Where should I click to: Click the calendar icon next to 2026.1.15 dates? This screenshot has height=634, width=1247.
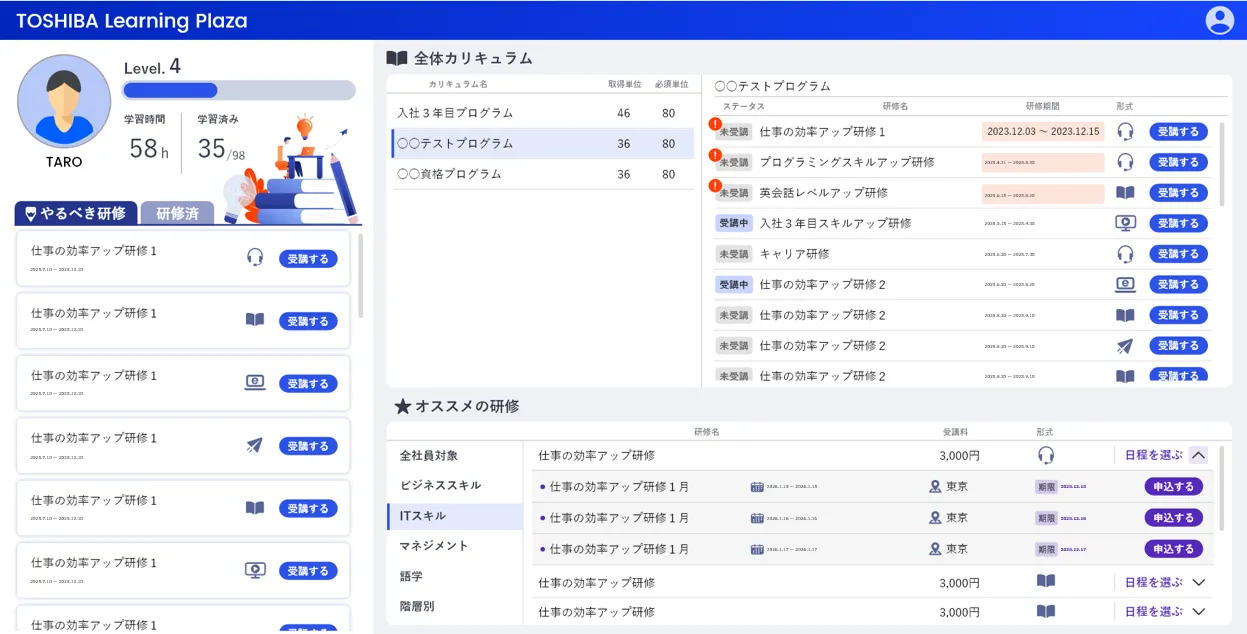coord(757,487)
